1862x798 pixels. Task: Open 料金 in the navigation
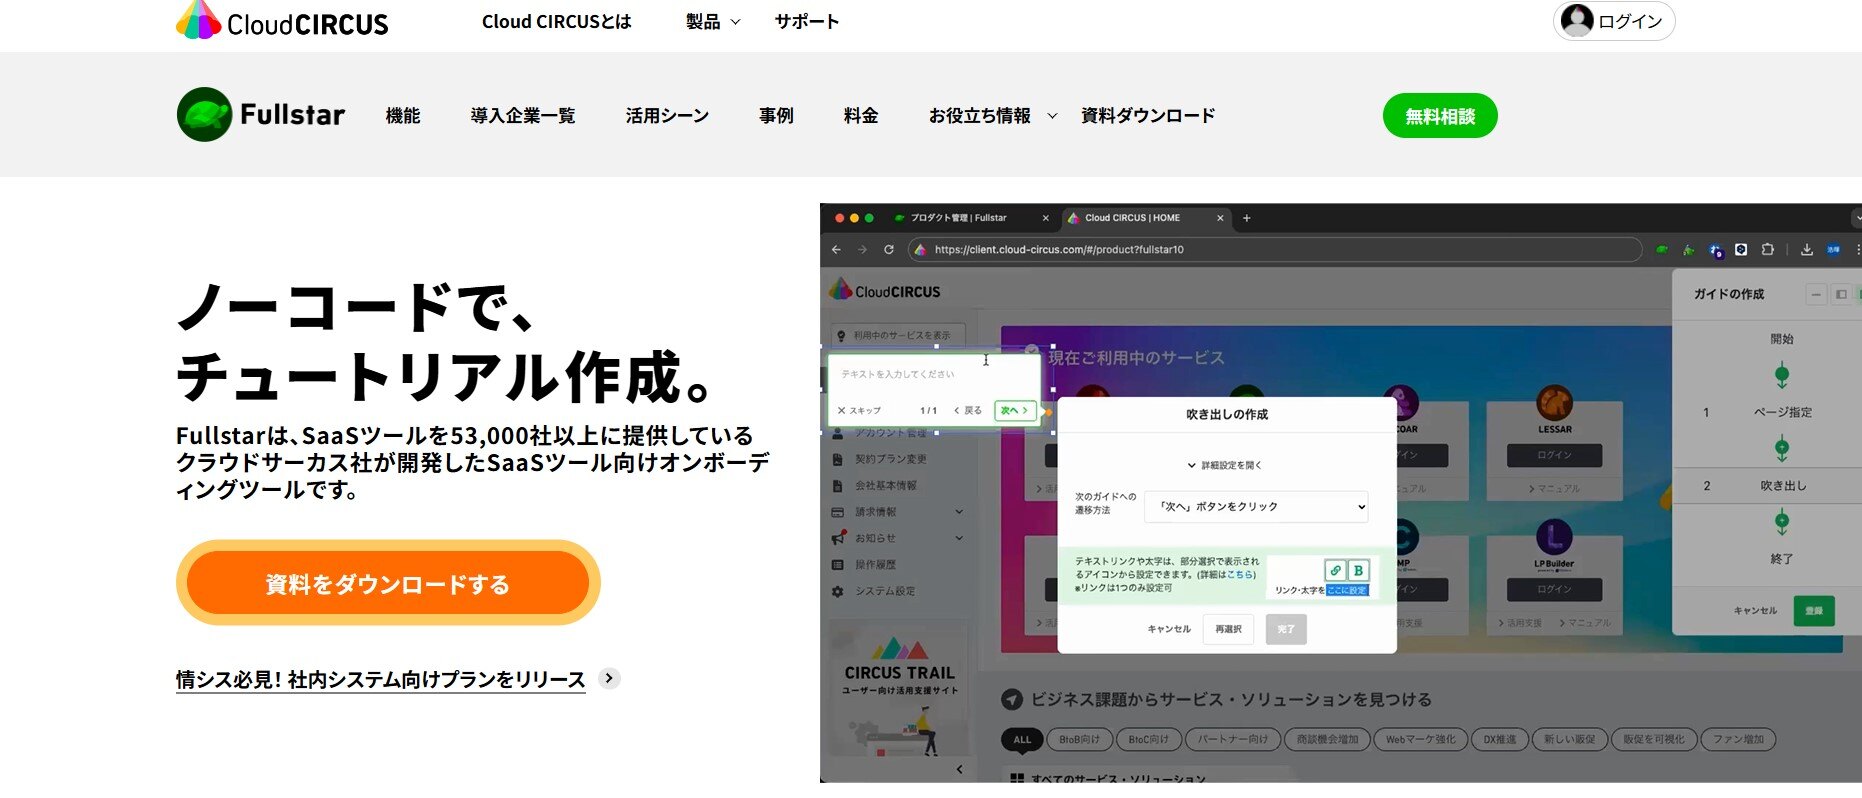pyautogui.click(x=861, y=116)
